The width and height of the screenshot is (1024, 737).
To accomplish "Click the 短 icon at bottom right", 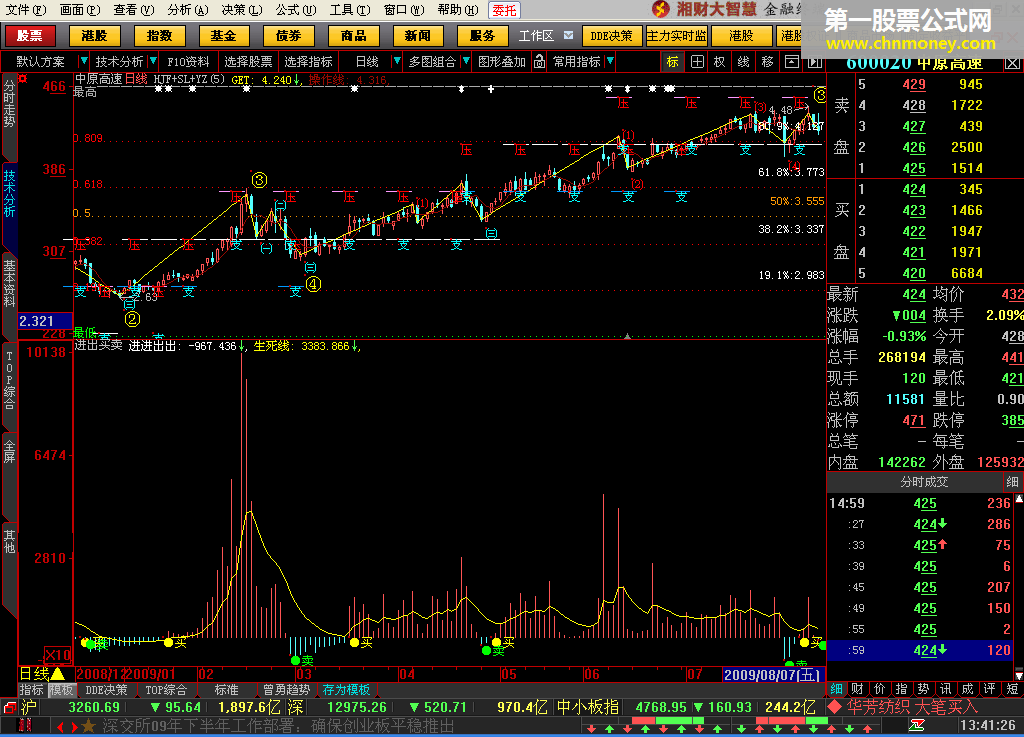I will (x=1012, y=689).
